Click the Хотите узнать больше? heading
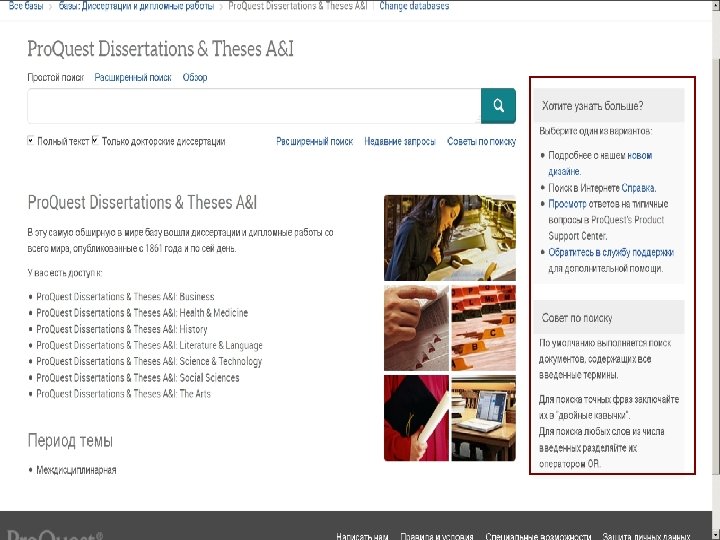 coord(592,106)
